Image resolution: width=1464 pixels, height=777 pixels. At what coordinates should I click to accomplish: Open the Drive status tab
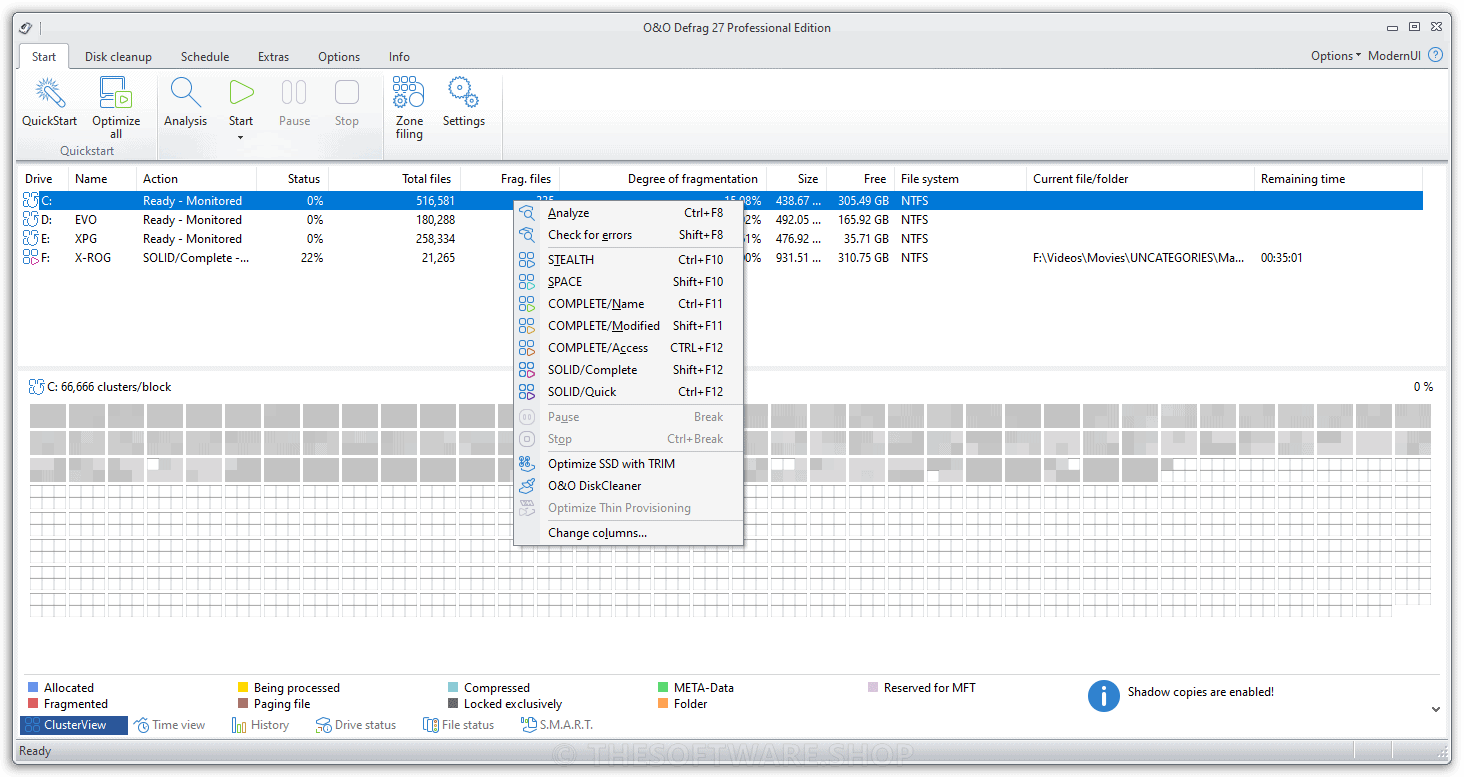click(356, 725)
